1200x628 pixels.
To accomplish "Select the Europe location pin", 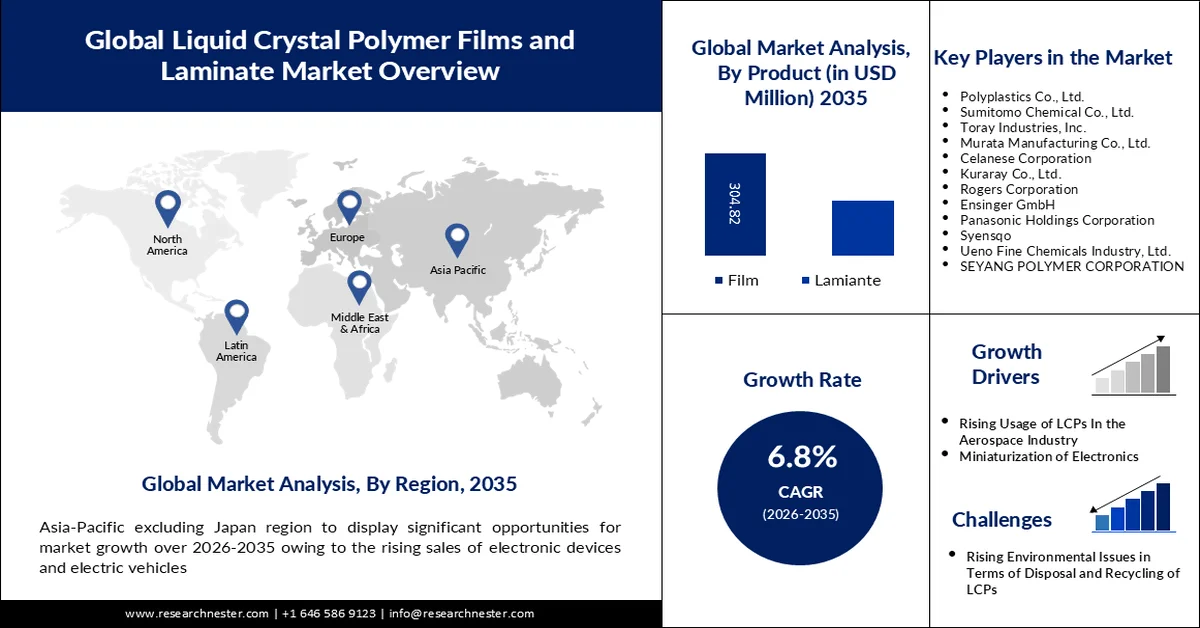I will [348, 204].
